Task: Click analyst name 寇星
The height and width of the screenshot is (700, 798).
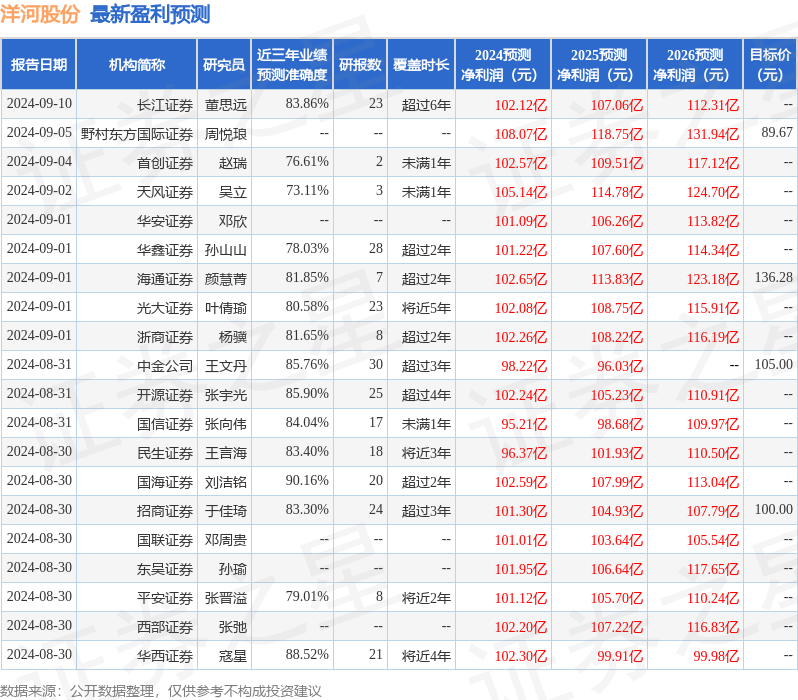Action: tap(233, 656)
